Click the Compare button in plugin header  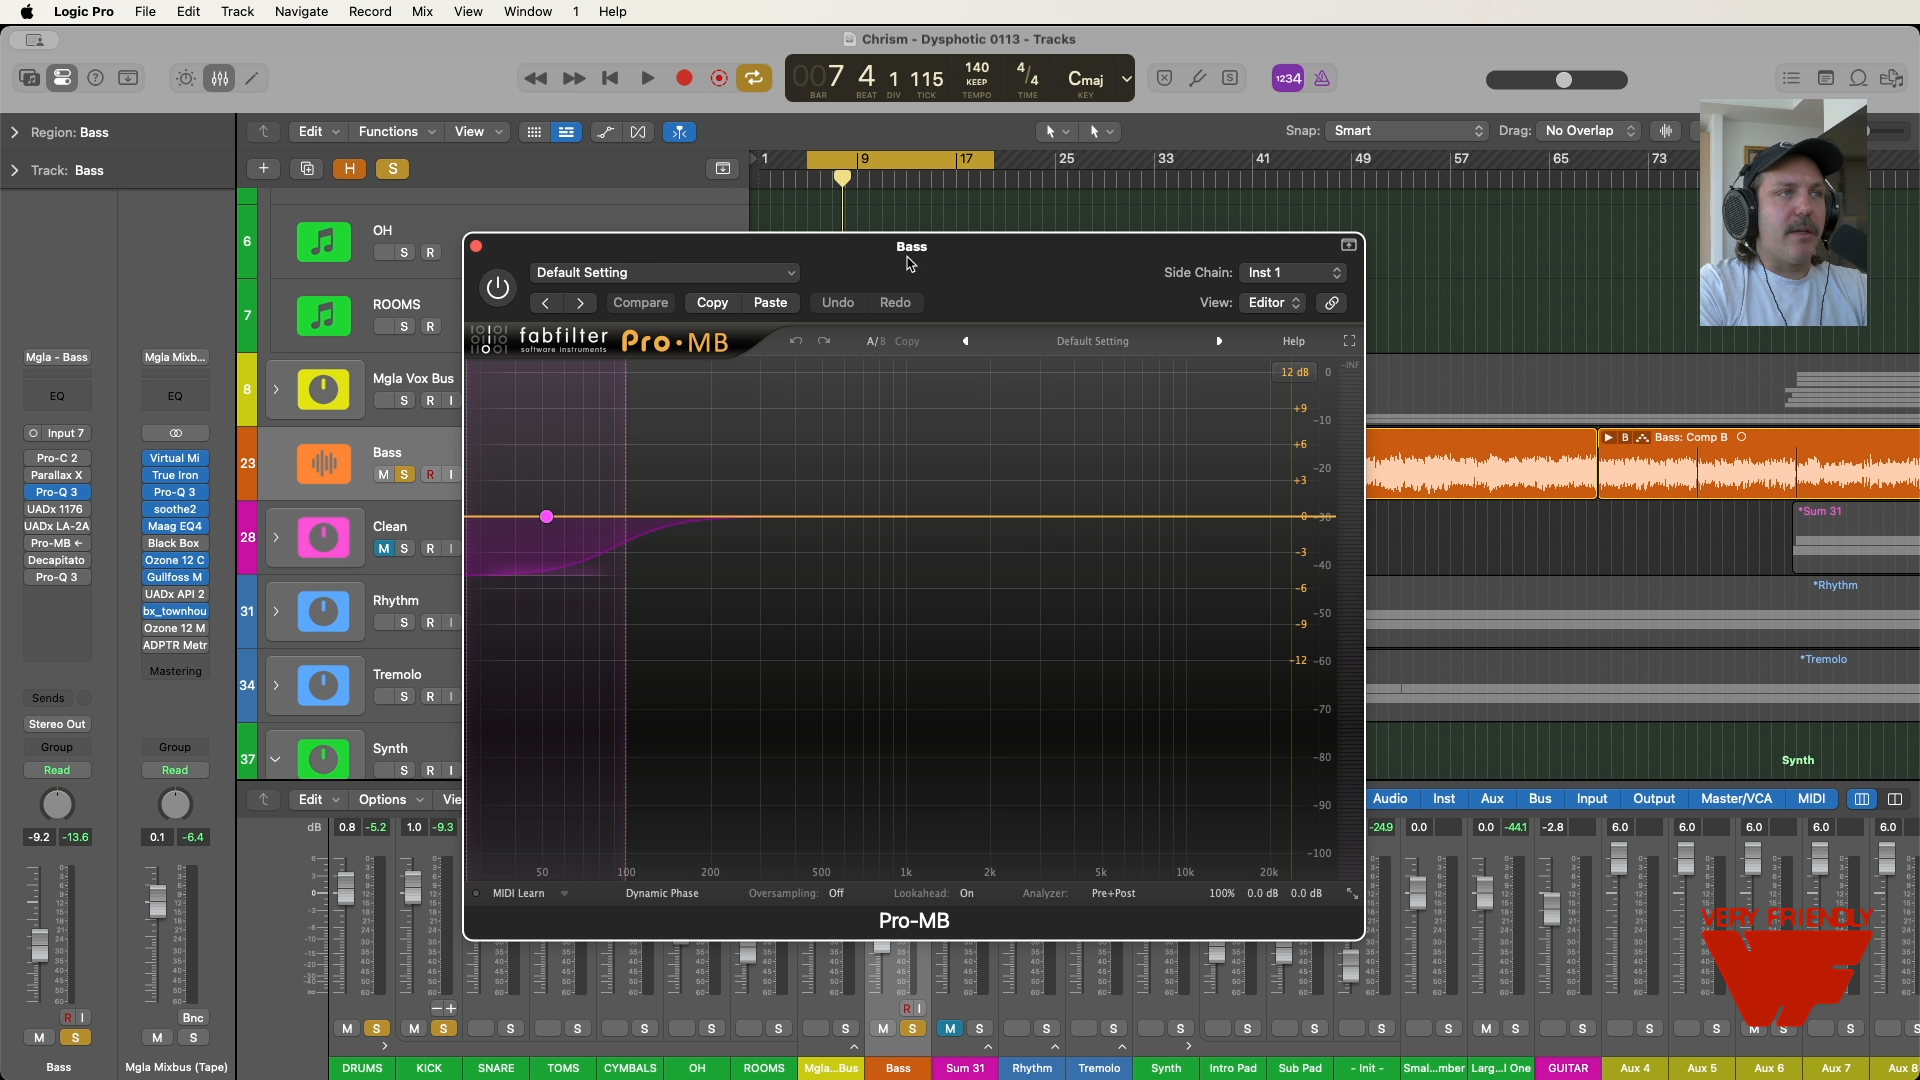coord(640,303)
